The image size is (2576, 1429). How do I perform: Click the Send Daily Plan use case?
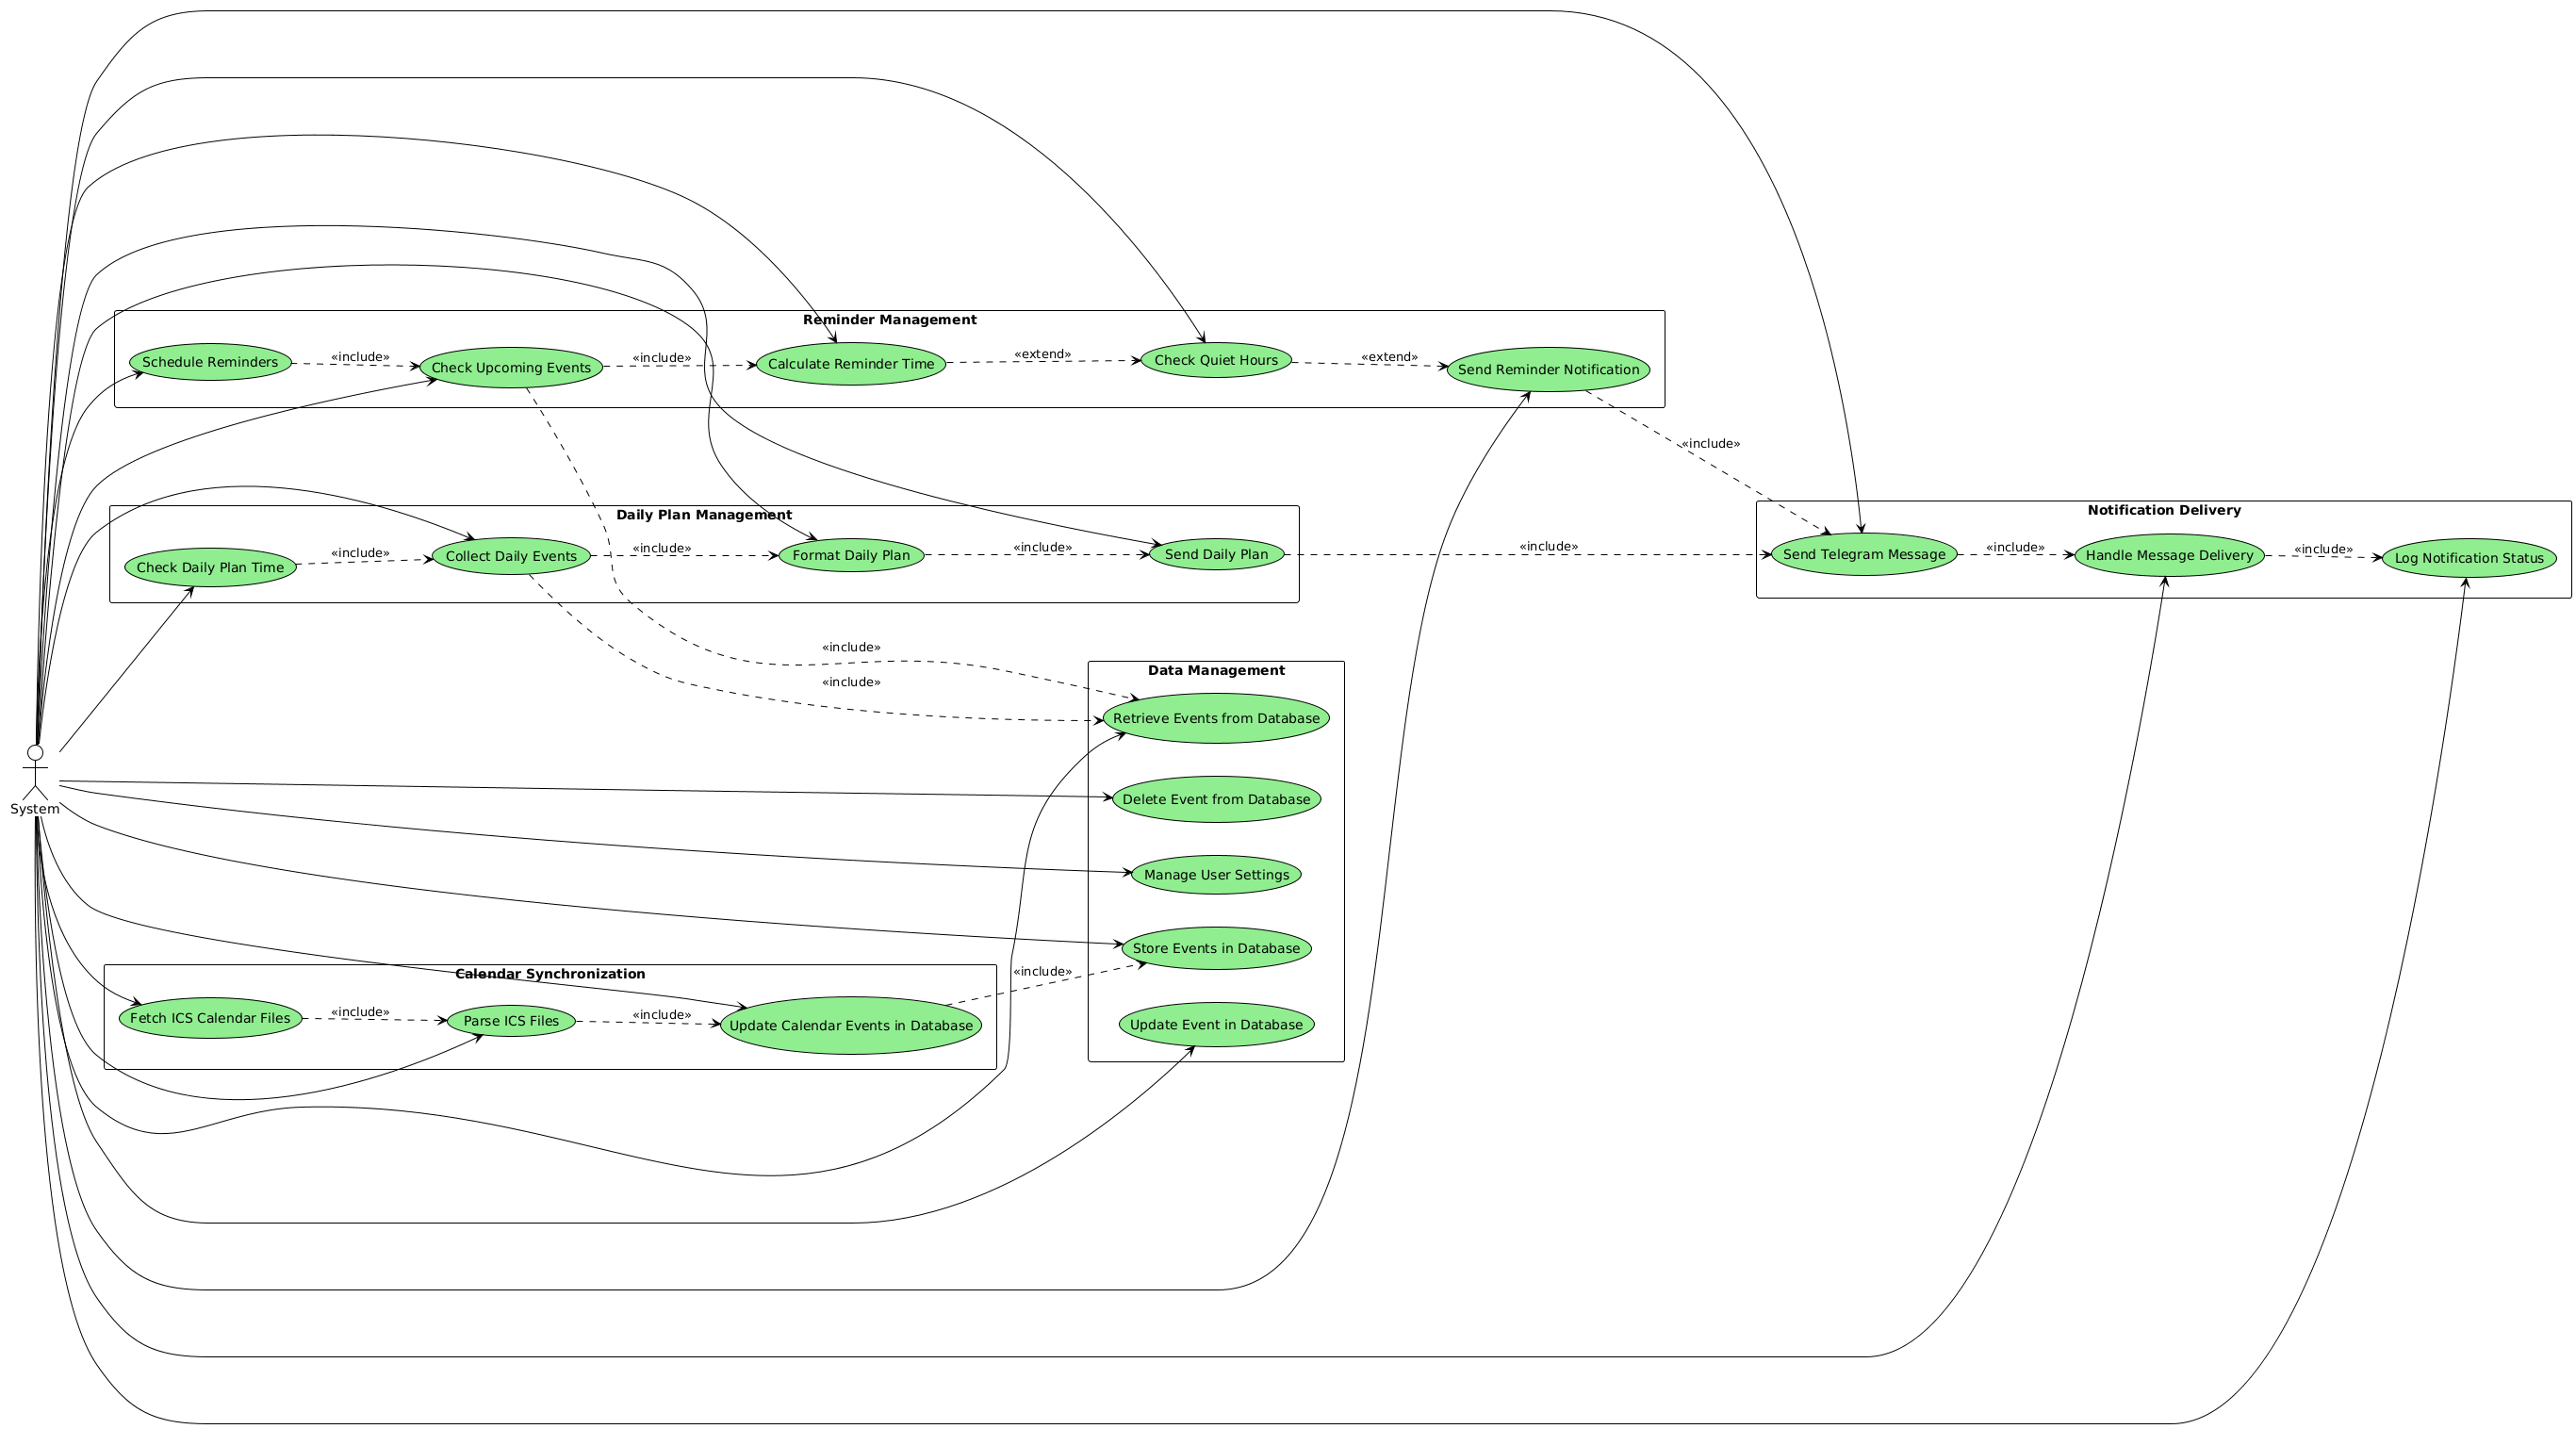tap(1216, 554)
